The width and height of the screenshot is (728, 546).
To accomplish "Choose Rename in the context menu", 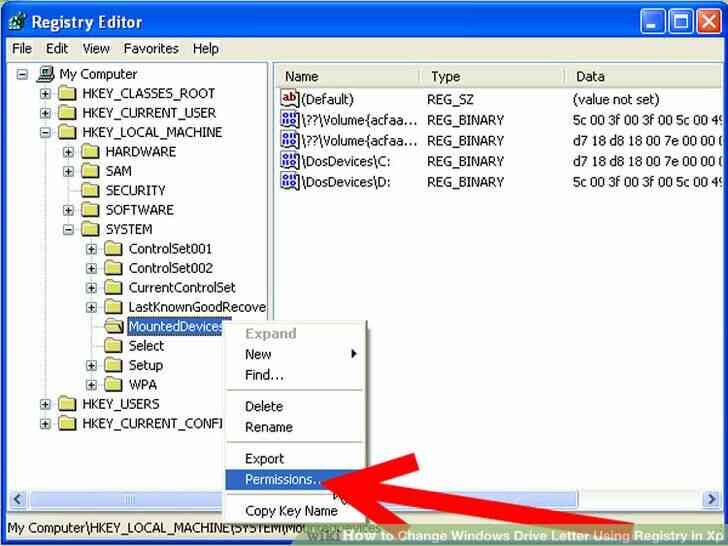I will tap(295, 427).
